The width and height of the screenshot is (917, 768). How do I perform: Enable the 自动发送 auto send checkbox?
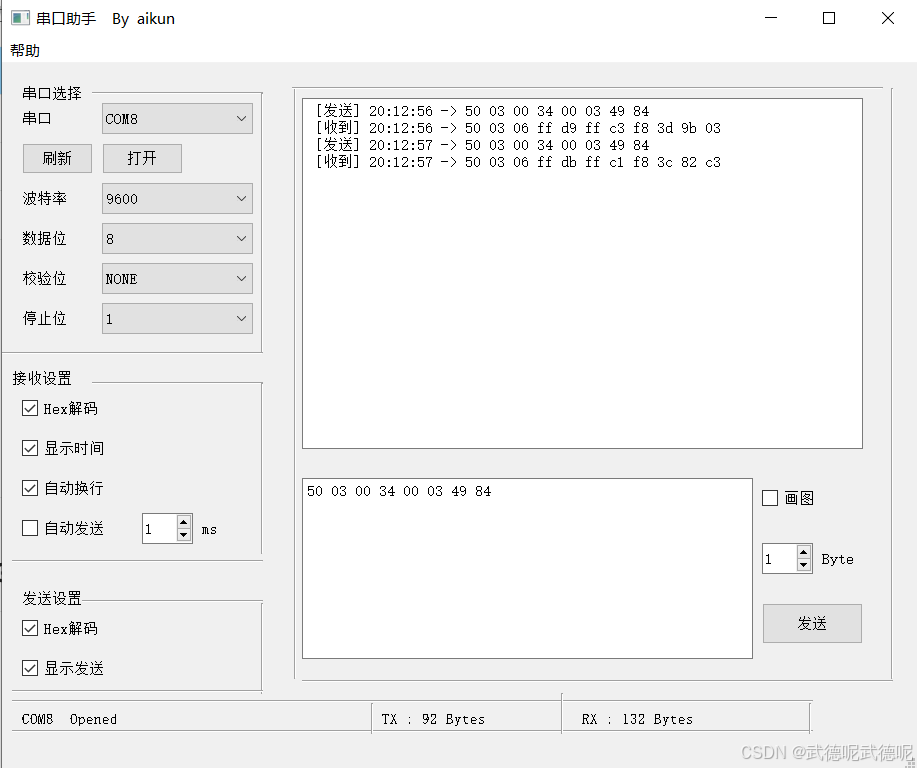pos(30,528)
